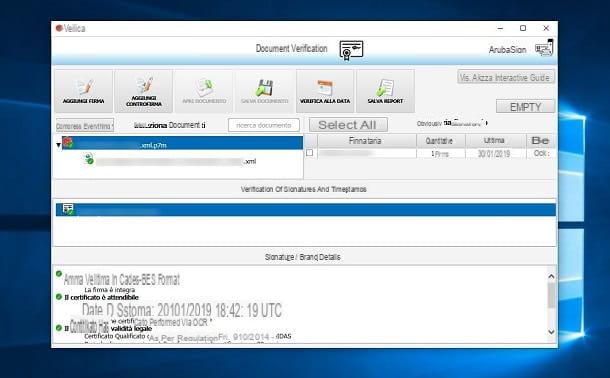610x378 pixels.
Task: Click the Firmataria column header
Action: tap(367, 141)
